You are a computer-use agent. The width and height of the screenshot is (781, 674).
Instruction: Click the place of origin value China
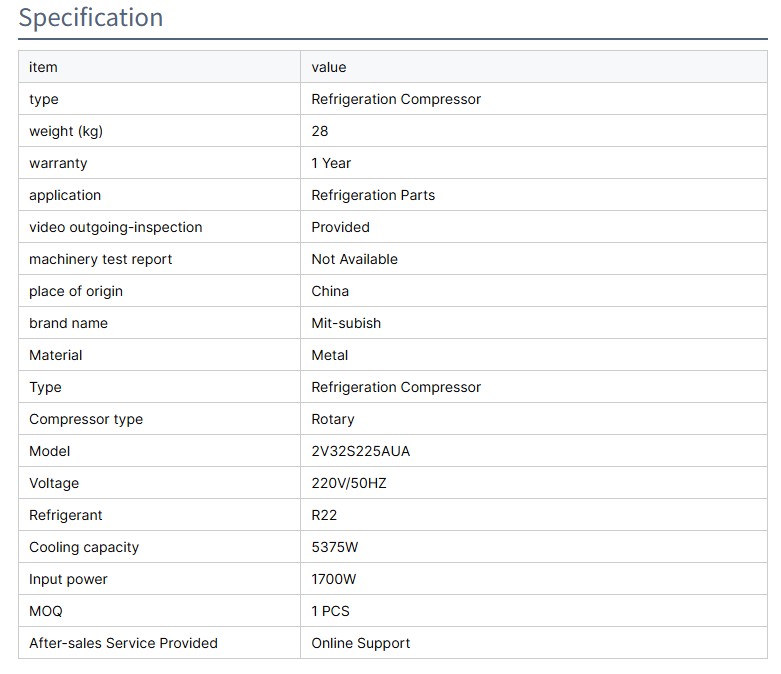(331, 291)
